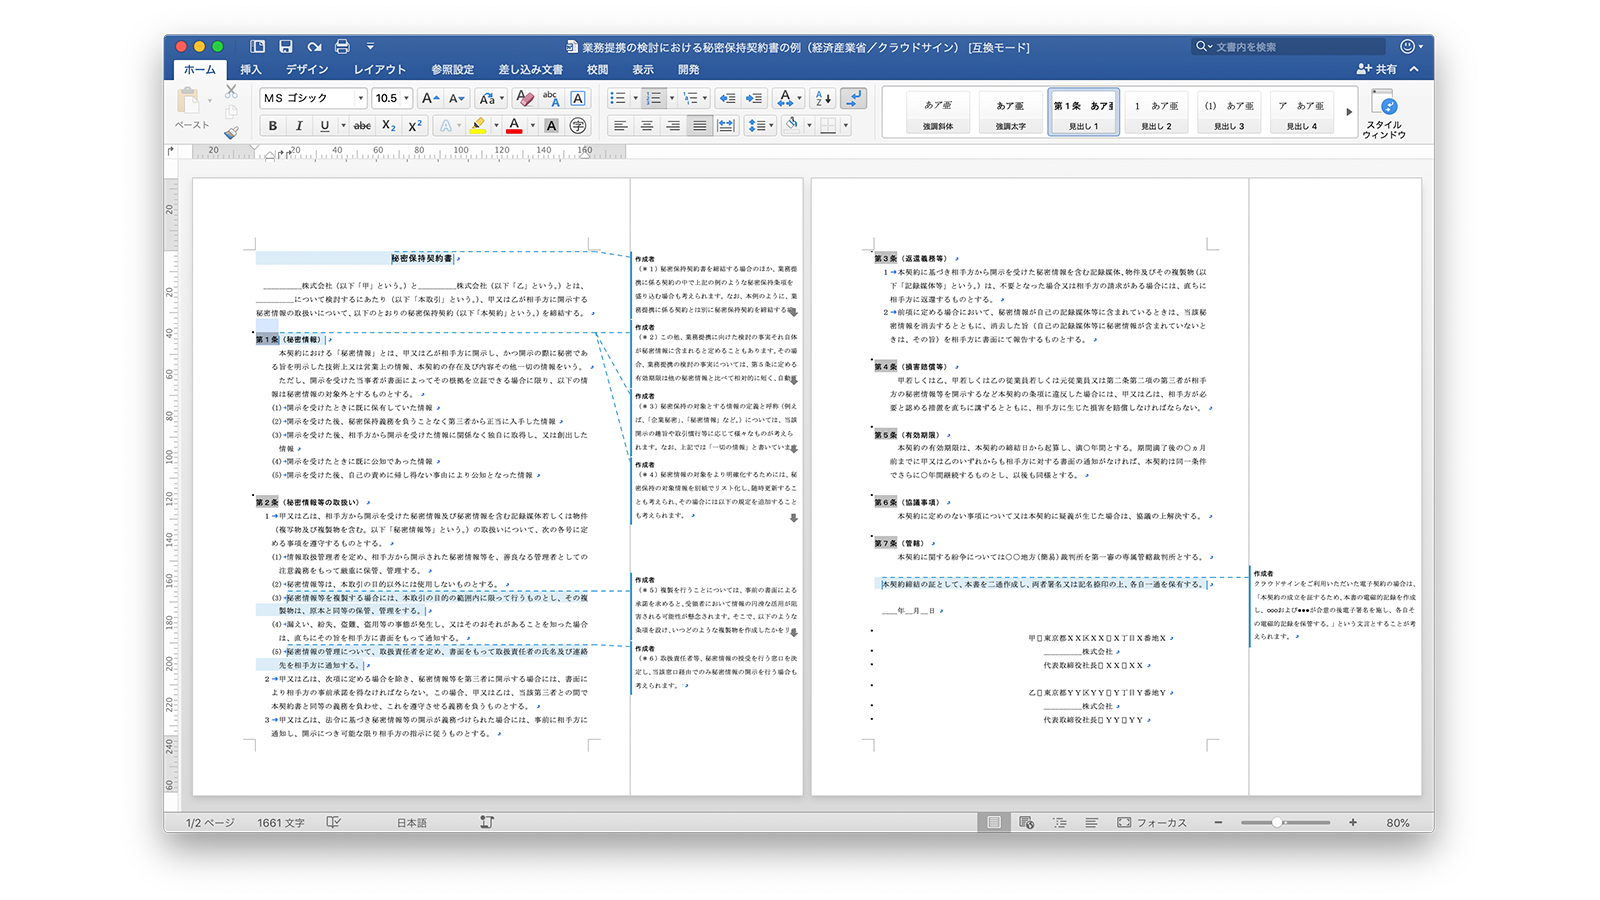
Task: Click the 共有 (Share) button
Action: pos(1377,69)
